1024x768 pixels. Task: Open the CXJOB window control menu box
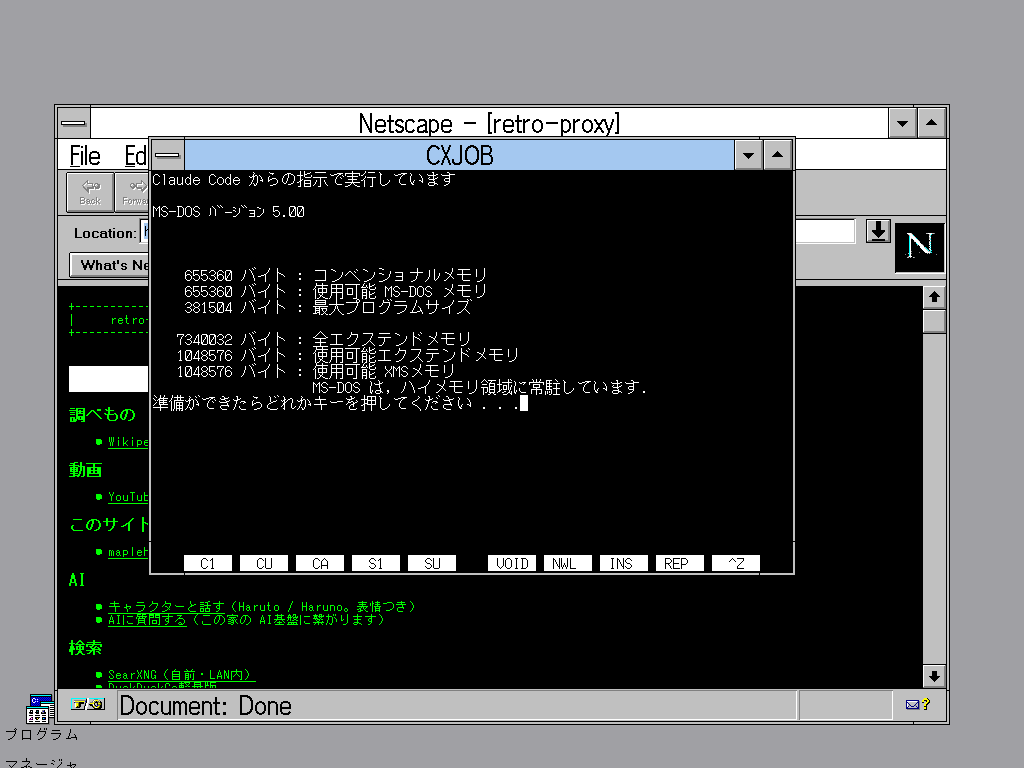pyautogui.click(x=168, y=155)
